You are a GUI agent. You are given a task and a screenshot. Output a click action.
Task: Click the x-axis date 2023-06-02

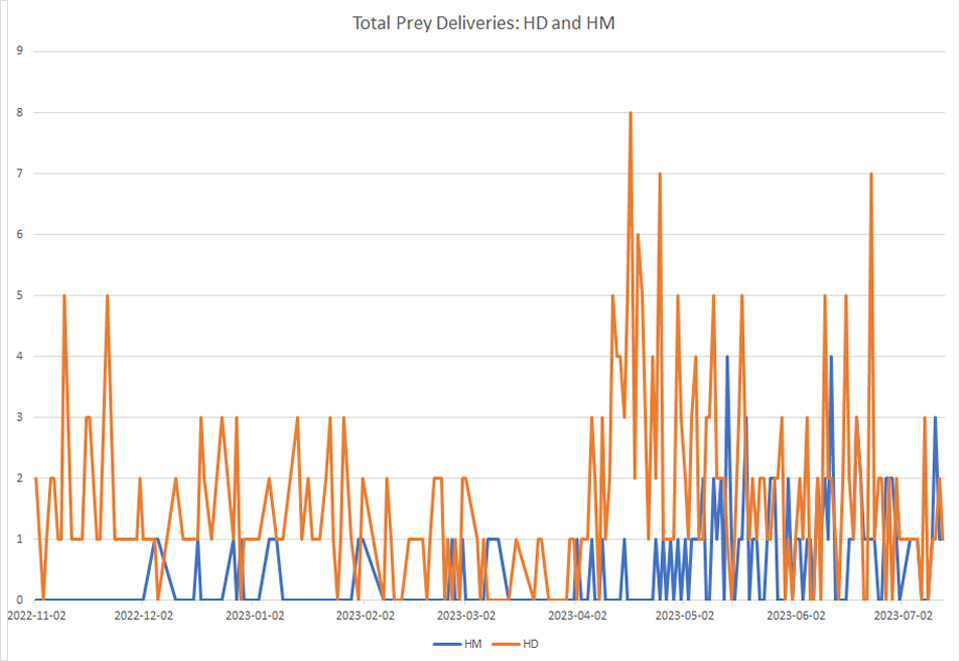pos(796,615)
